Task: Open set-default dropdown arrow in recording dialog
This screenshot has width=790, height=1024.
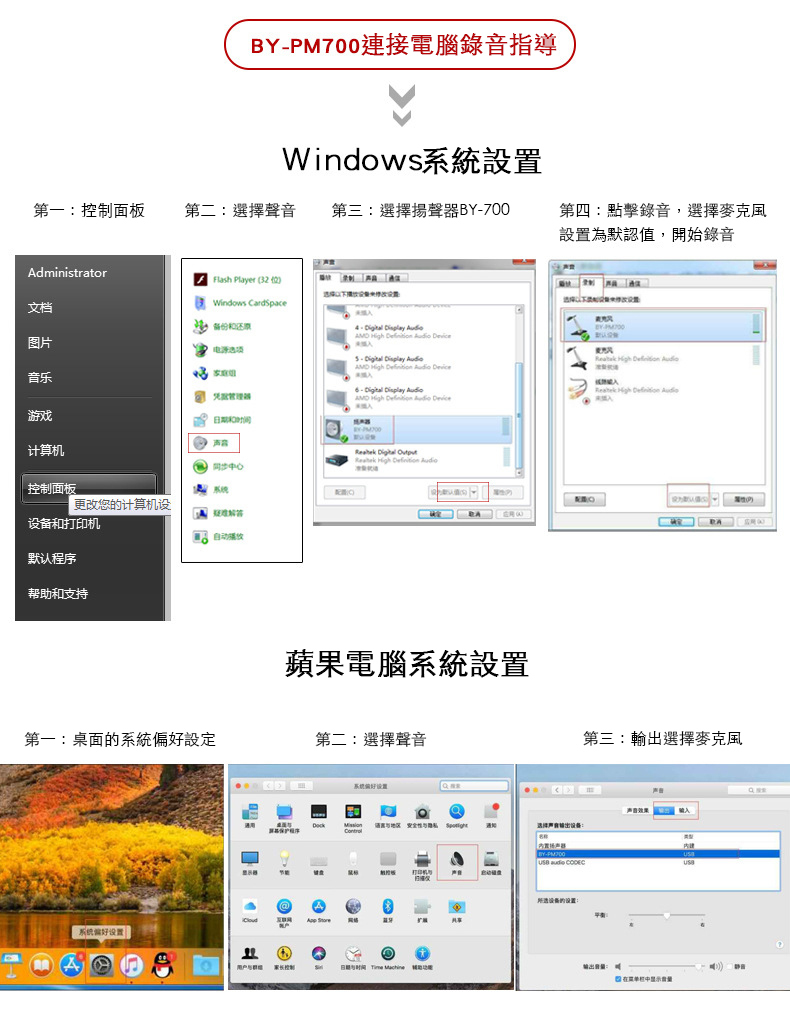Action: coord(715,500)
